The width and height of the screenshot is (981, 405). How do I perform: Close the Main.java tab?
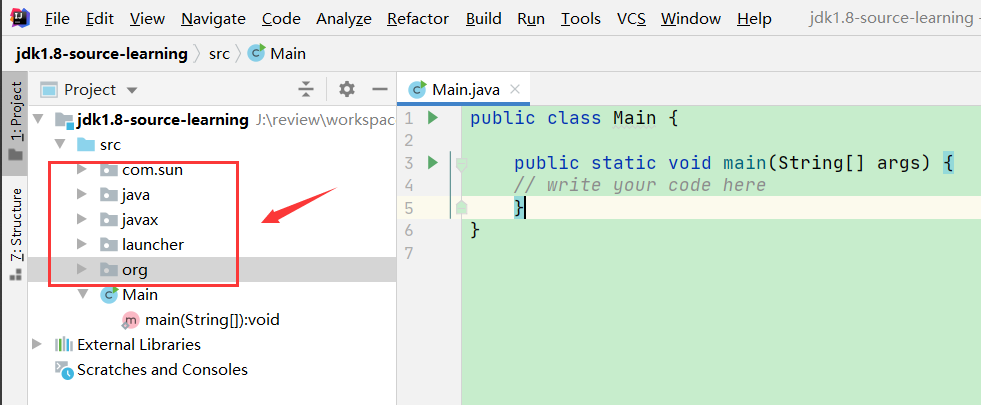[x=515, y=89]
